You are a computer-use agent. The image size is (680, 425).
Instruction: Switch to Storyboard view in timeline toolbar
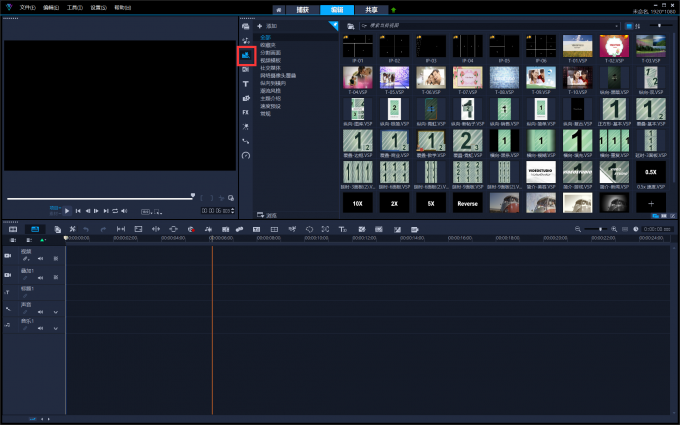[x=13, y=229]
